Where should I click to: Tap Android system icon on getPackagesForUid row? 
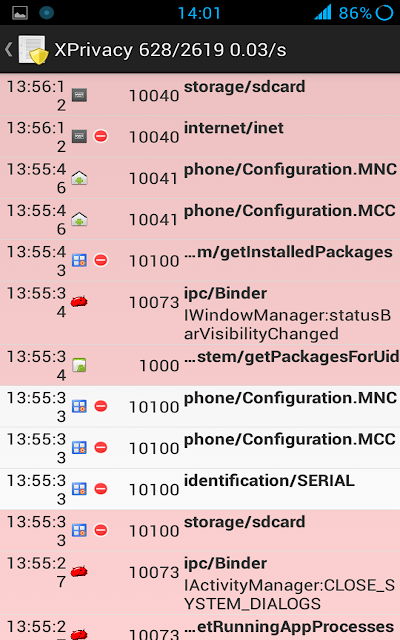pyautogui.click(x=79, y=365)
